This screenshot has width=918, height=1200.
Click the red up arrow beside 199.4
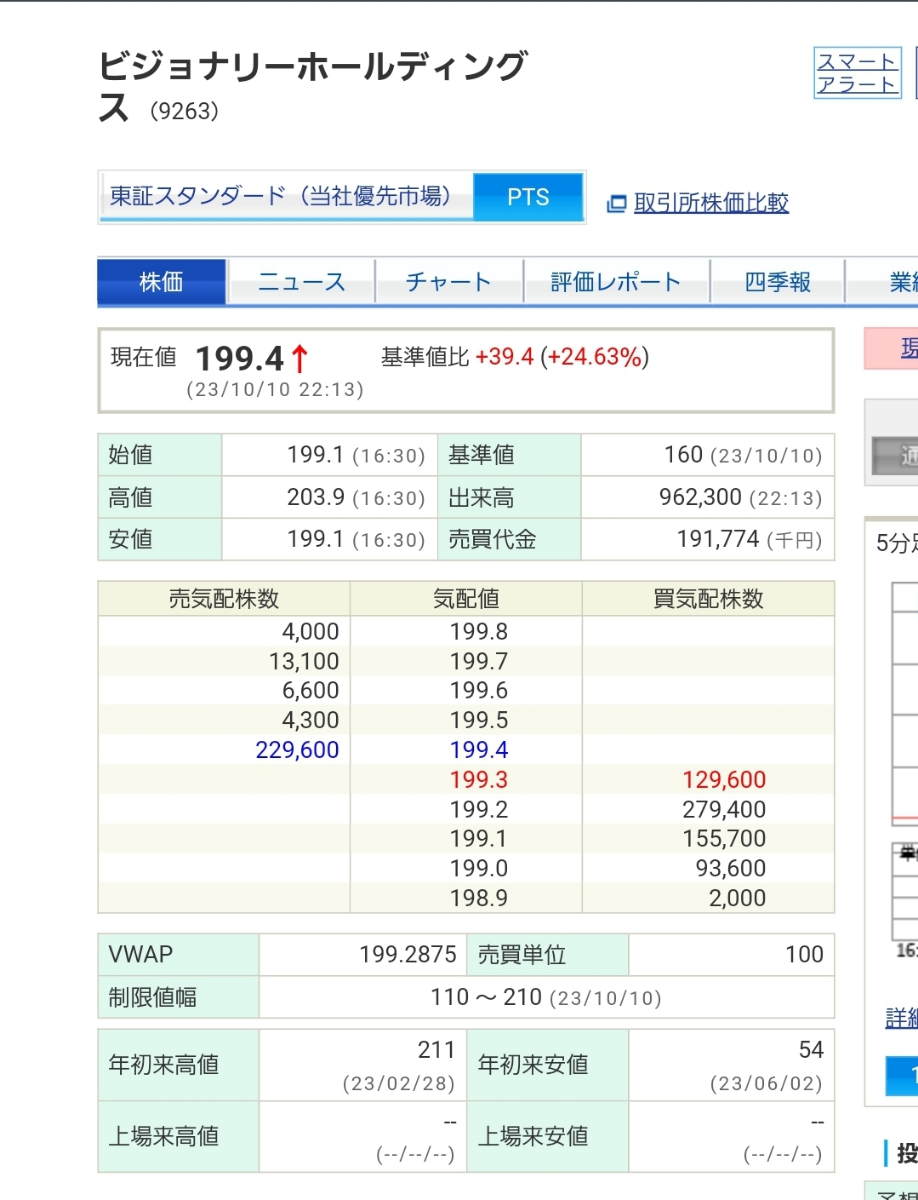pos(299,358)
